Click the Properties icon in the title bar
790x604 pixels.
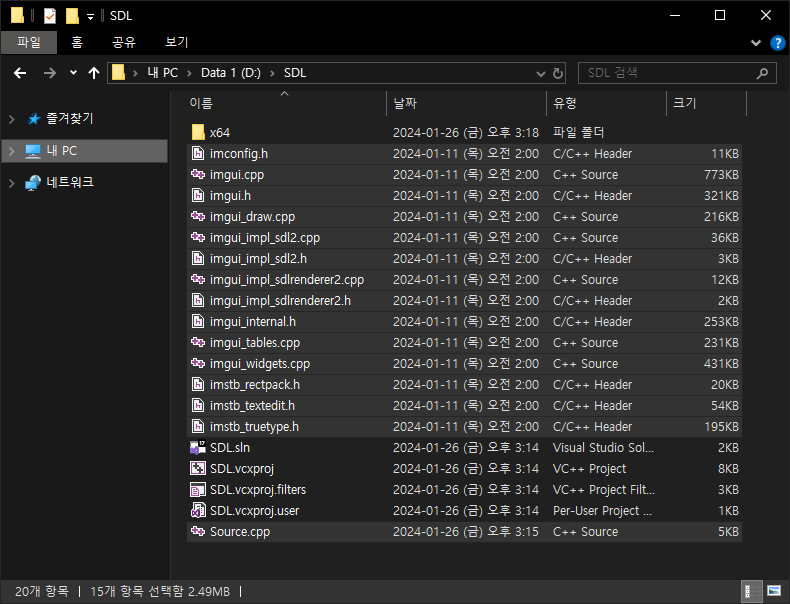(x=50, y=16)
